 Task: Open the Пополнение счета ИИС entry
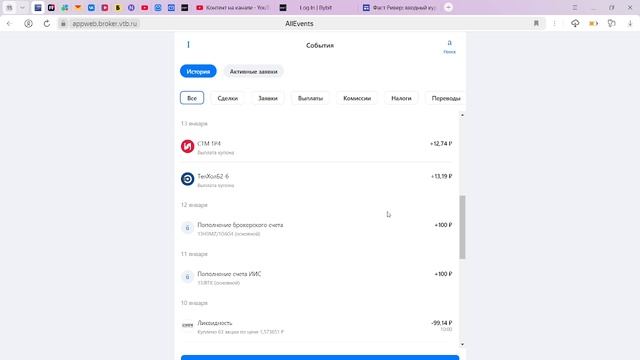tap(317, 278)
